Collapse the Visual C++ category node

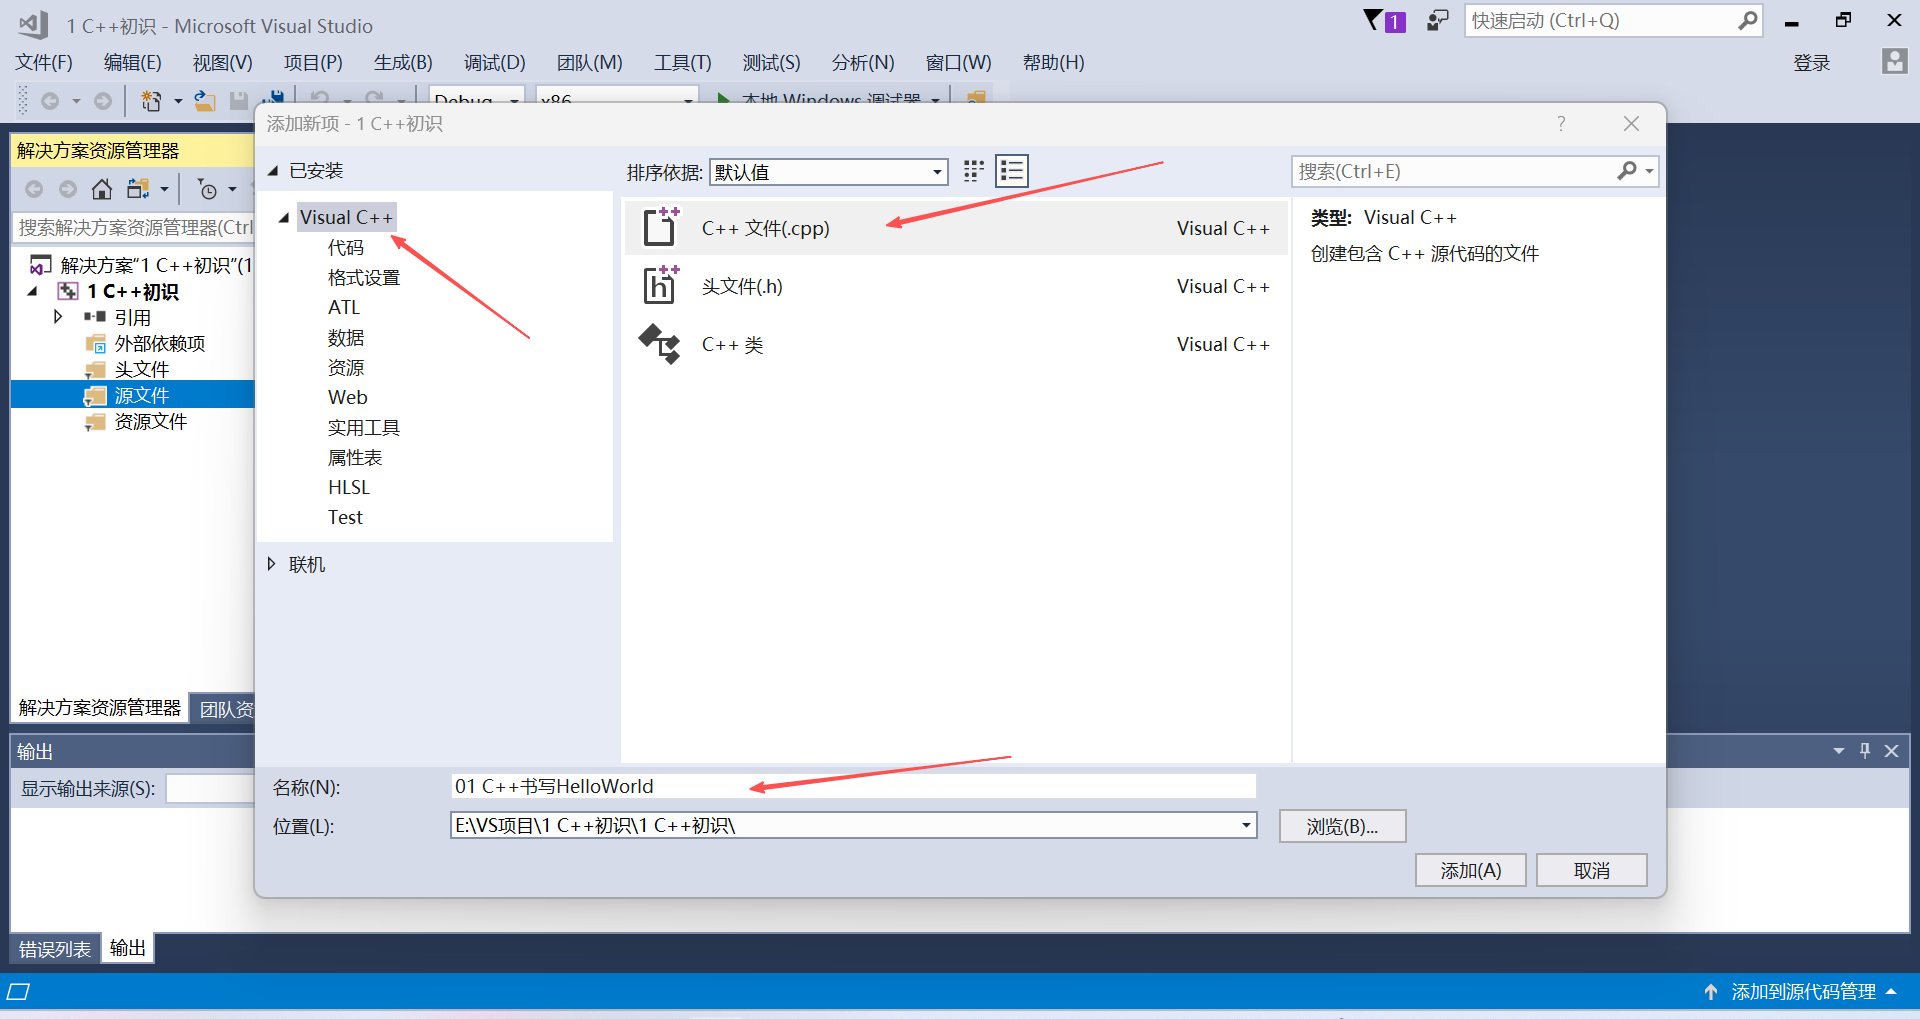click(x=284, y=217)
